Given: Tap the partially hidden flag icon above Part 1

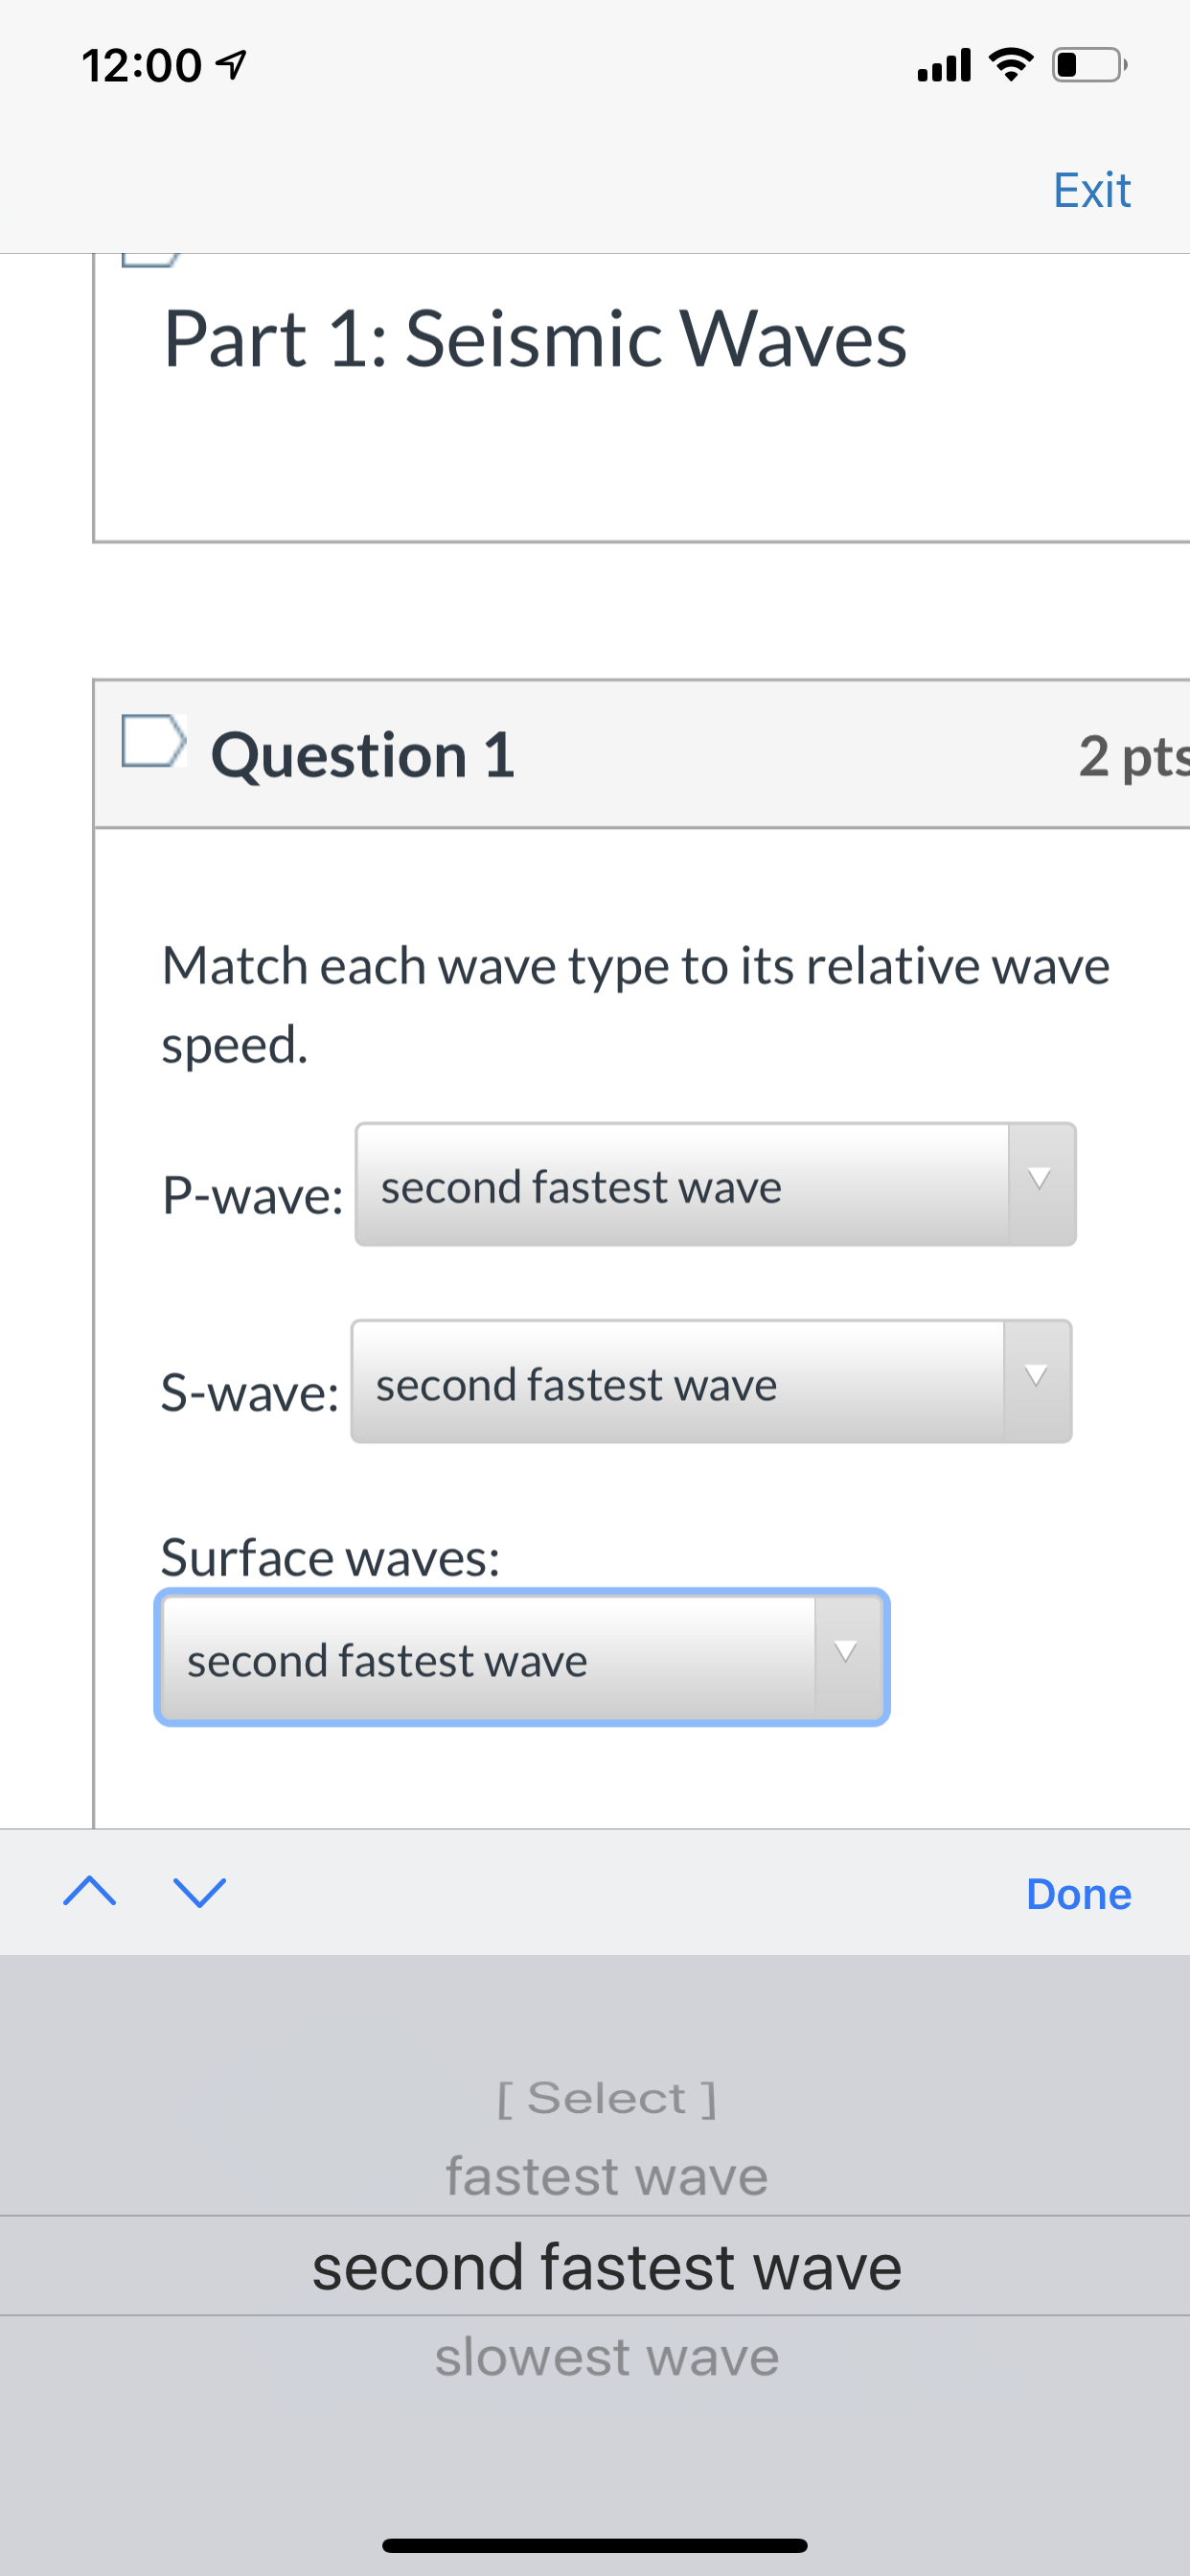Looking at the screenshot, I should [x=150, y=259].
